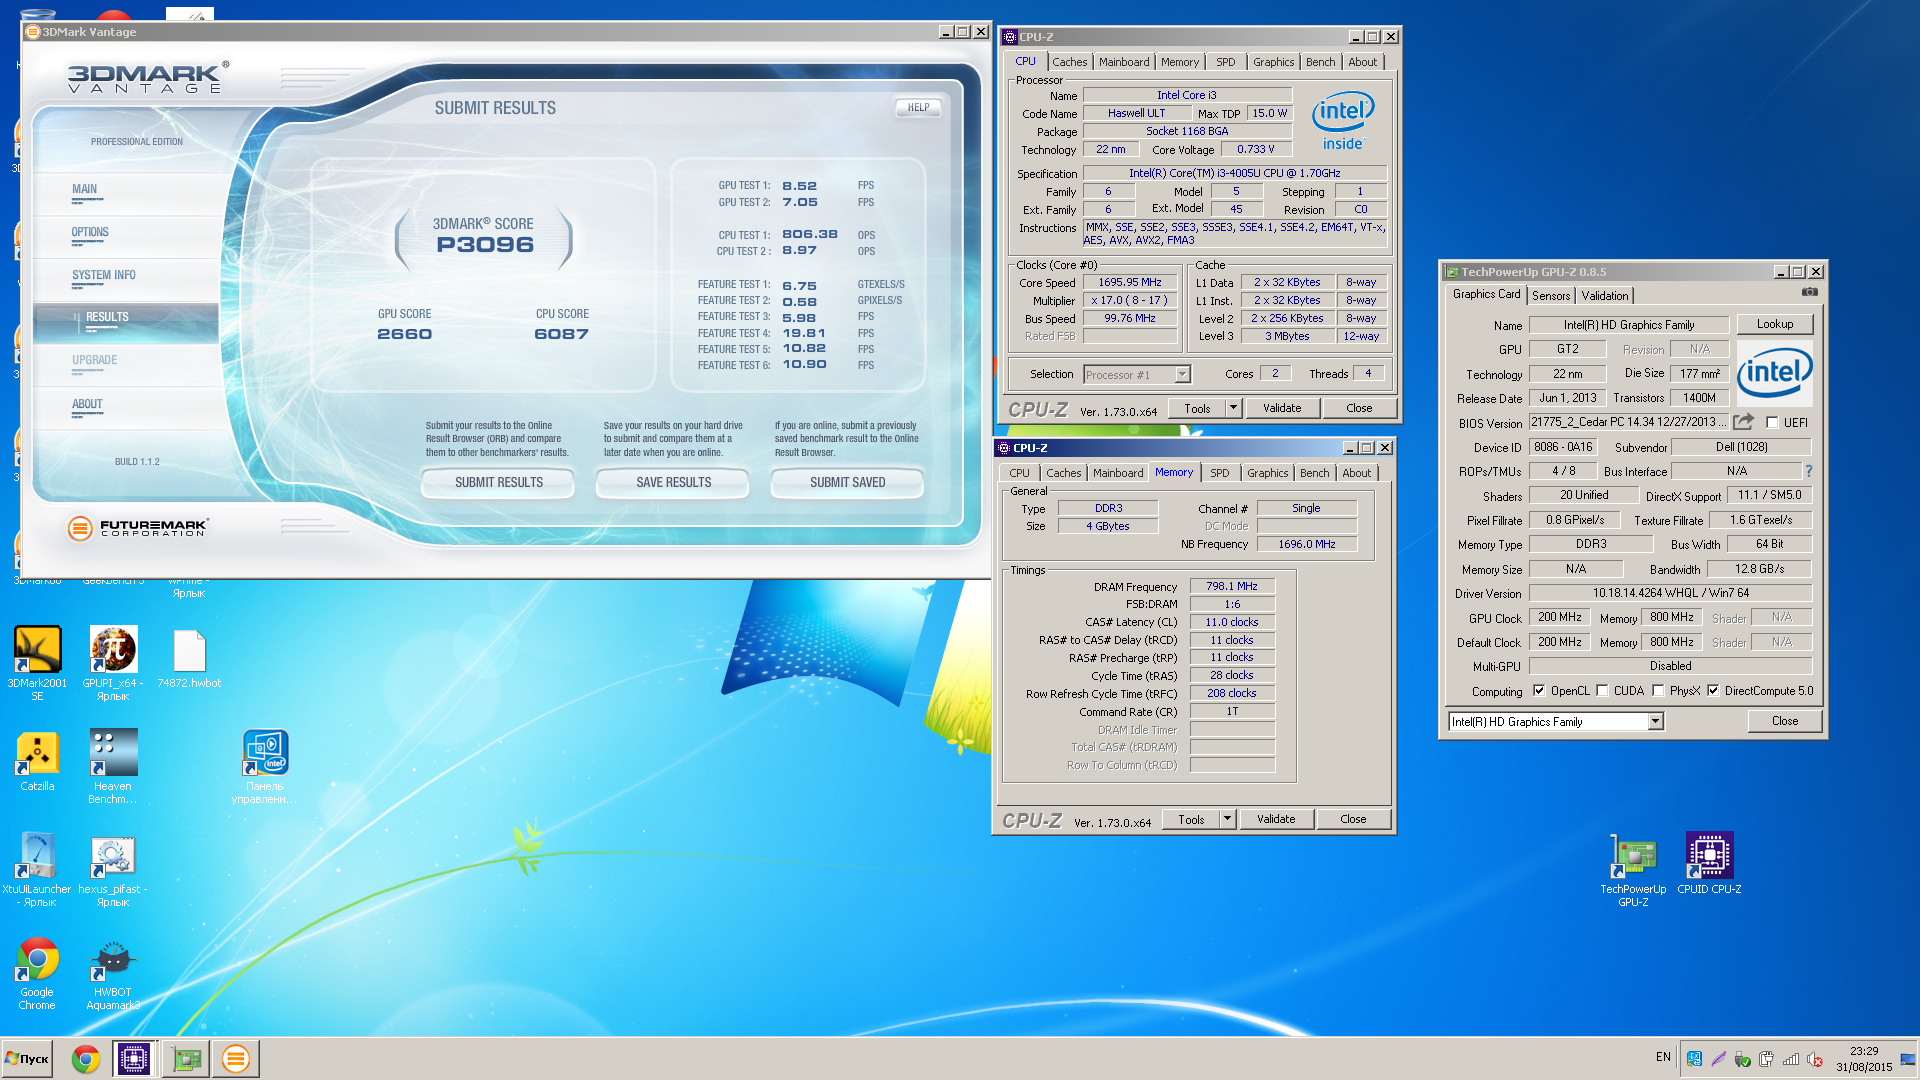Click the network tray icon
Viewport: 1920px width, 1080px height.
coord(1790,1059)
